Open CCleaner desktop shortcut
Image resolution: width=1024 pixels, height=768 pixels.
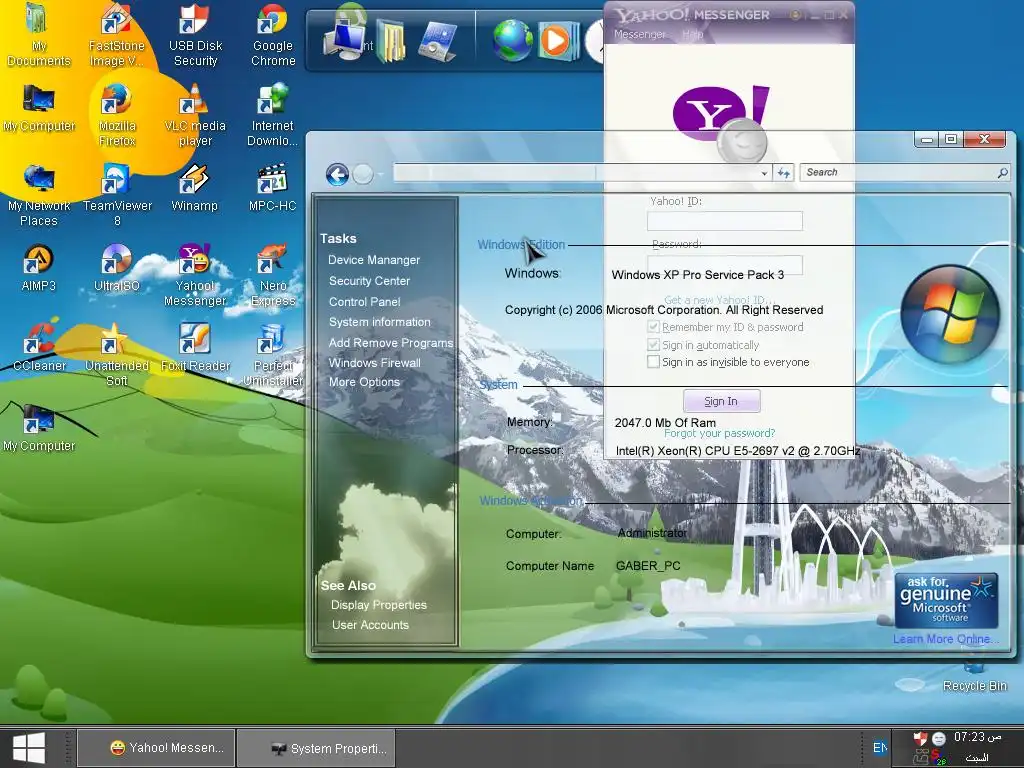tap(39, 347)
